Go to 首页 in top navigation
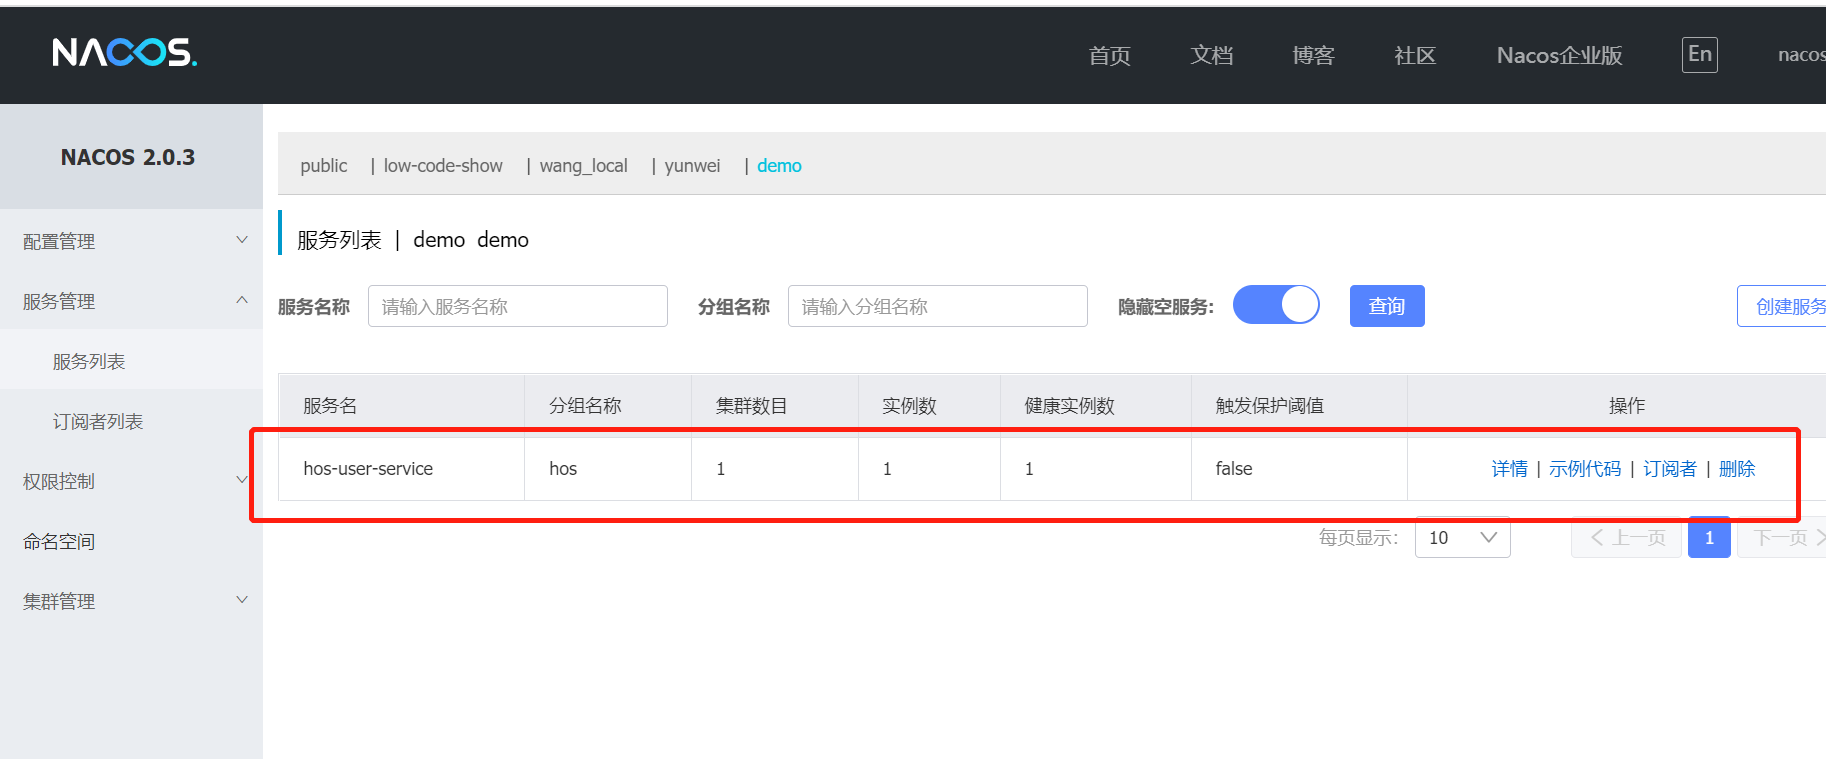 click(x=1109, y=55)
